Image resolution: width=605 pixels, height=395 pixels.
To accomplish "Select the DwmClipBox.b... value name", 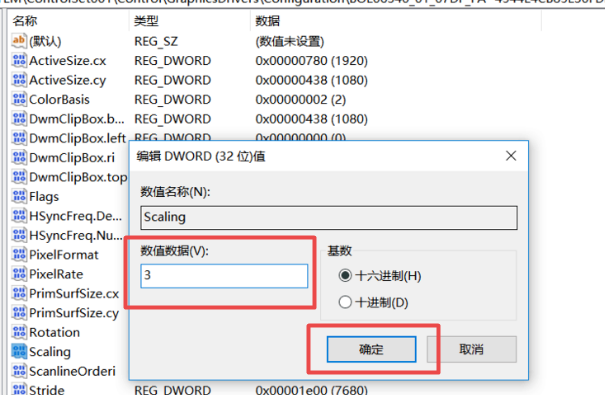I will click(x=77, y=119).
